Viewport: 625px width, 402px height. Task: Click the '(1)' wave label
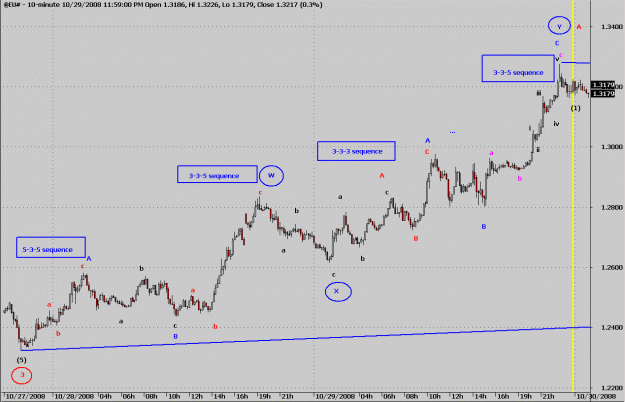[575, 108]
